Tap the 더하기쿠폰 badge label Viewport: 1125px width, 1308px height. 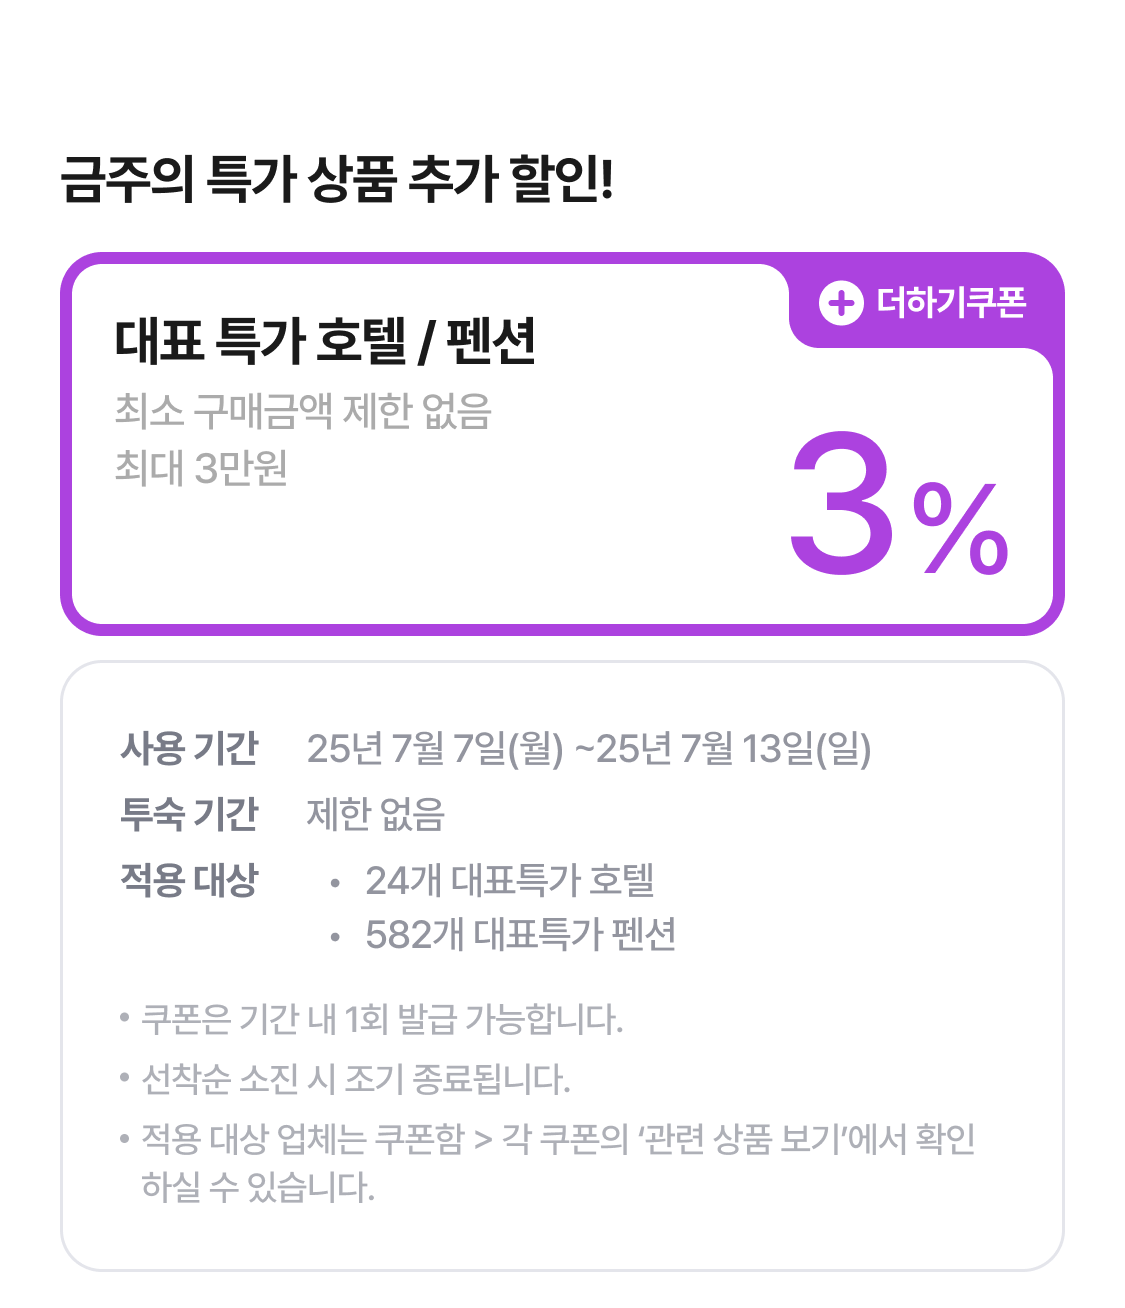coord(951,302)
